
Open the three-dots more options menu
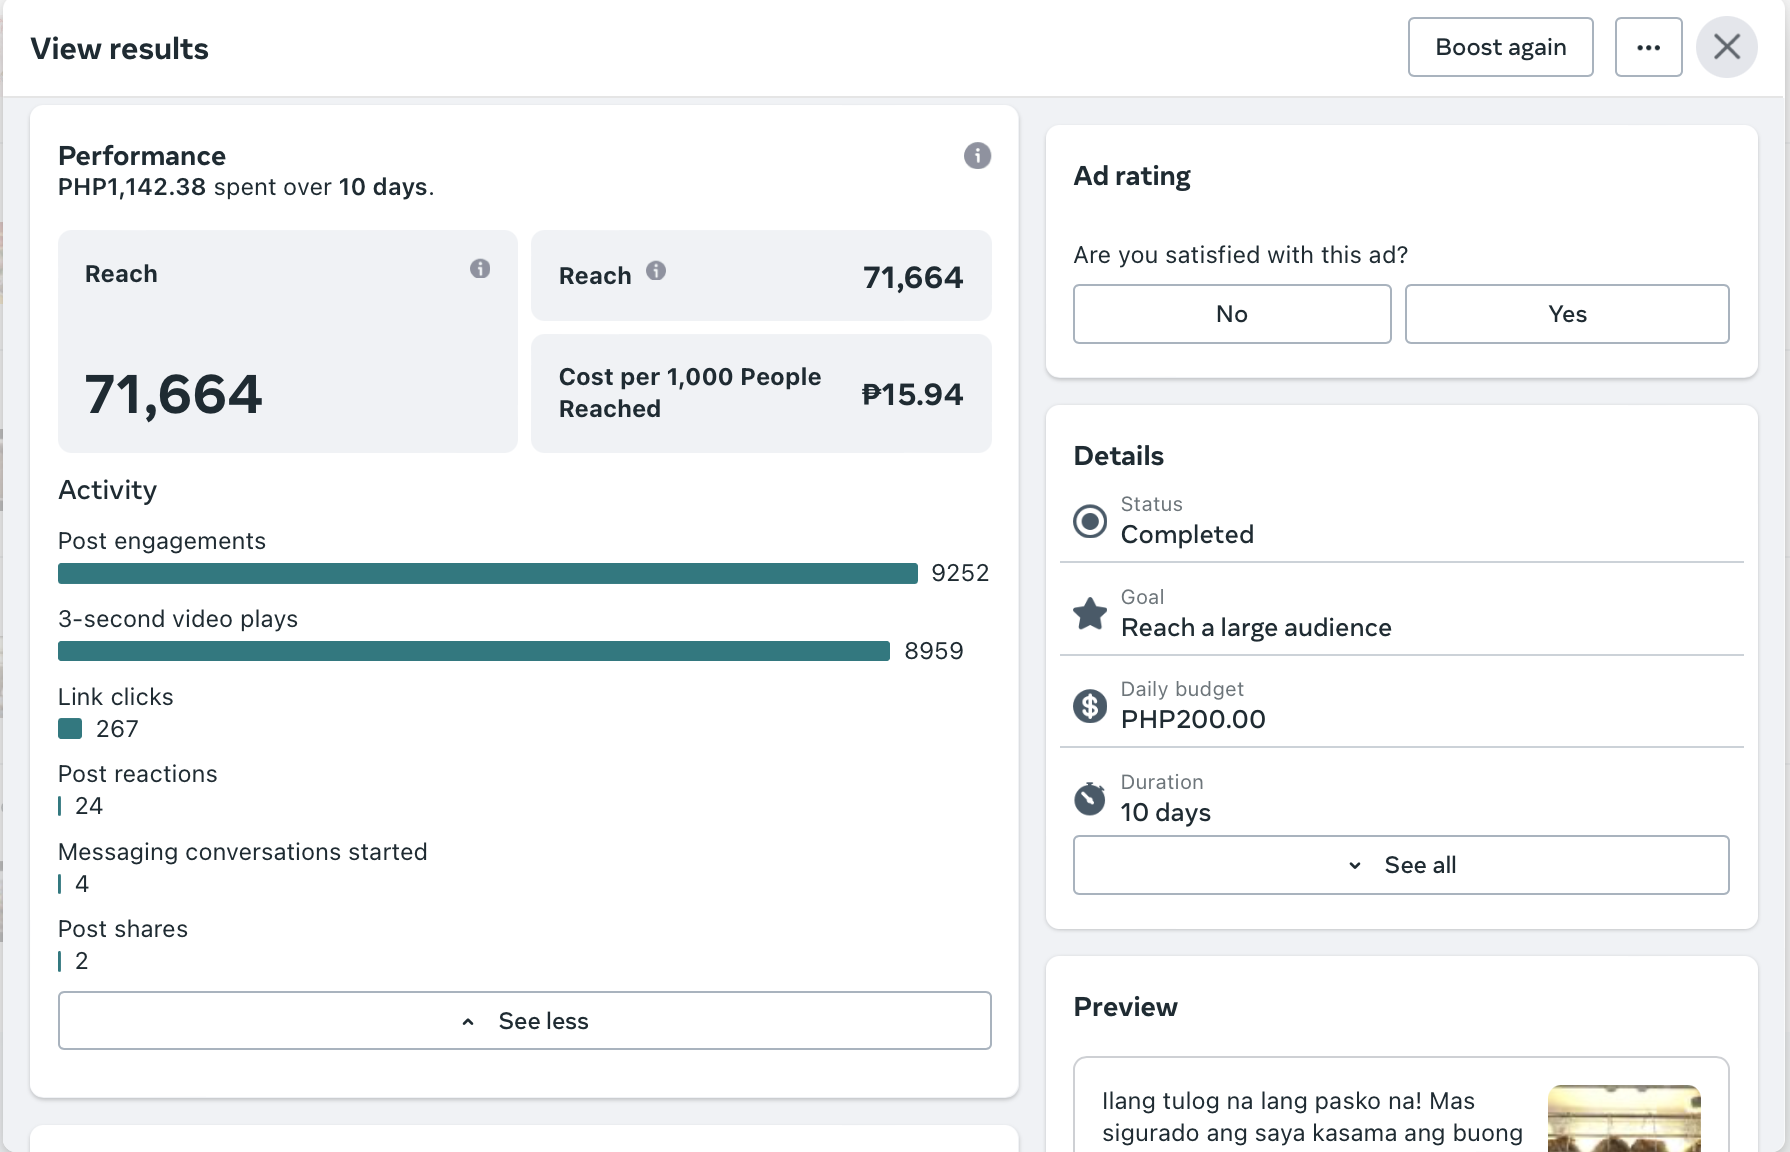pos(1648,47)
